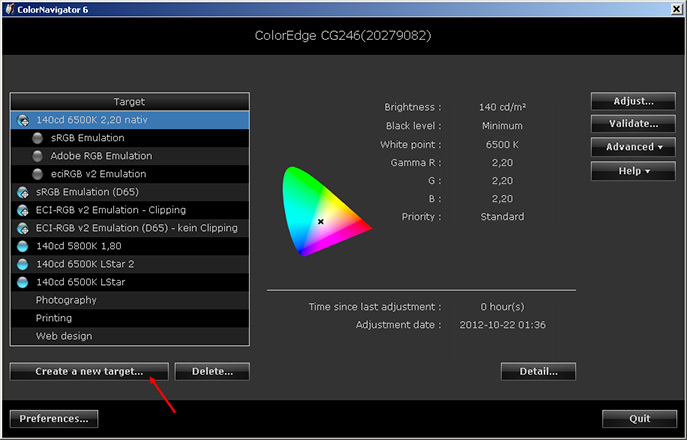Select the Photography preset row
This screenshot has height=440, width=687.
[130, 300]
